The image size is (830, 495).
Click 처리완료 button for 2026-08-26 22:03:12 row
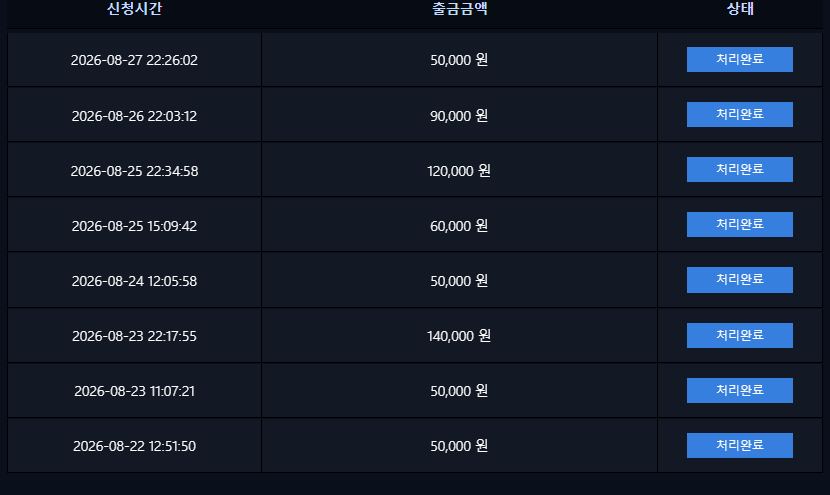[739, 114]
